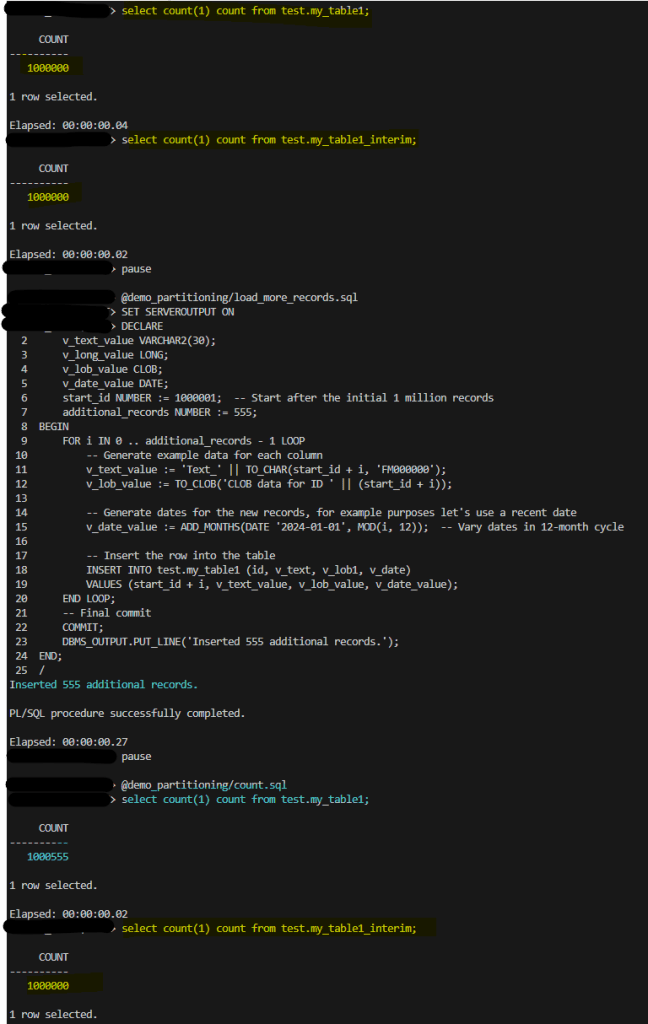Click the Elapsed: 00:00:00.27 timing line
This screenshot has width=648, height=1024.
click(68, 742)
